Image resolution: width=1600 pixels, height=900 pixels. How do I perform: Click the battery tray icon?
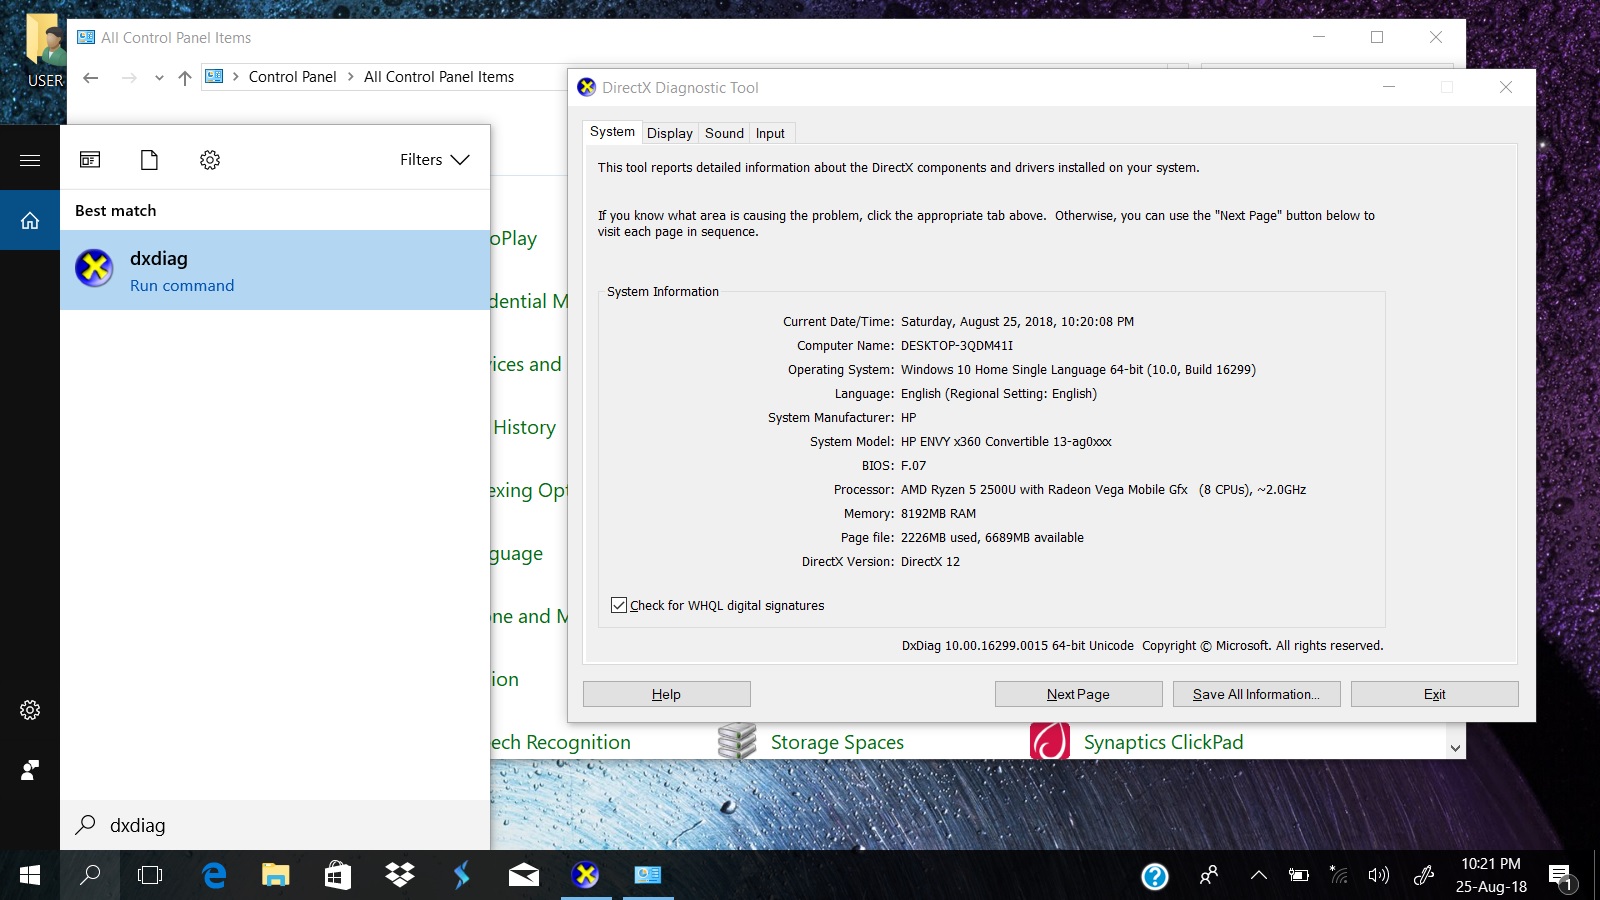click(1299, 875)
